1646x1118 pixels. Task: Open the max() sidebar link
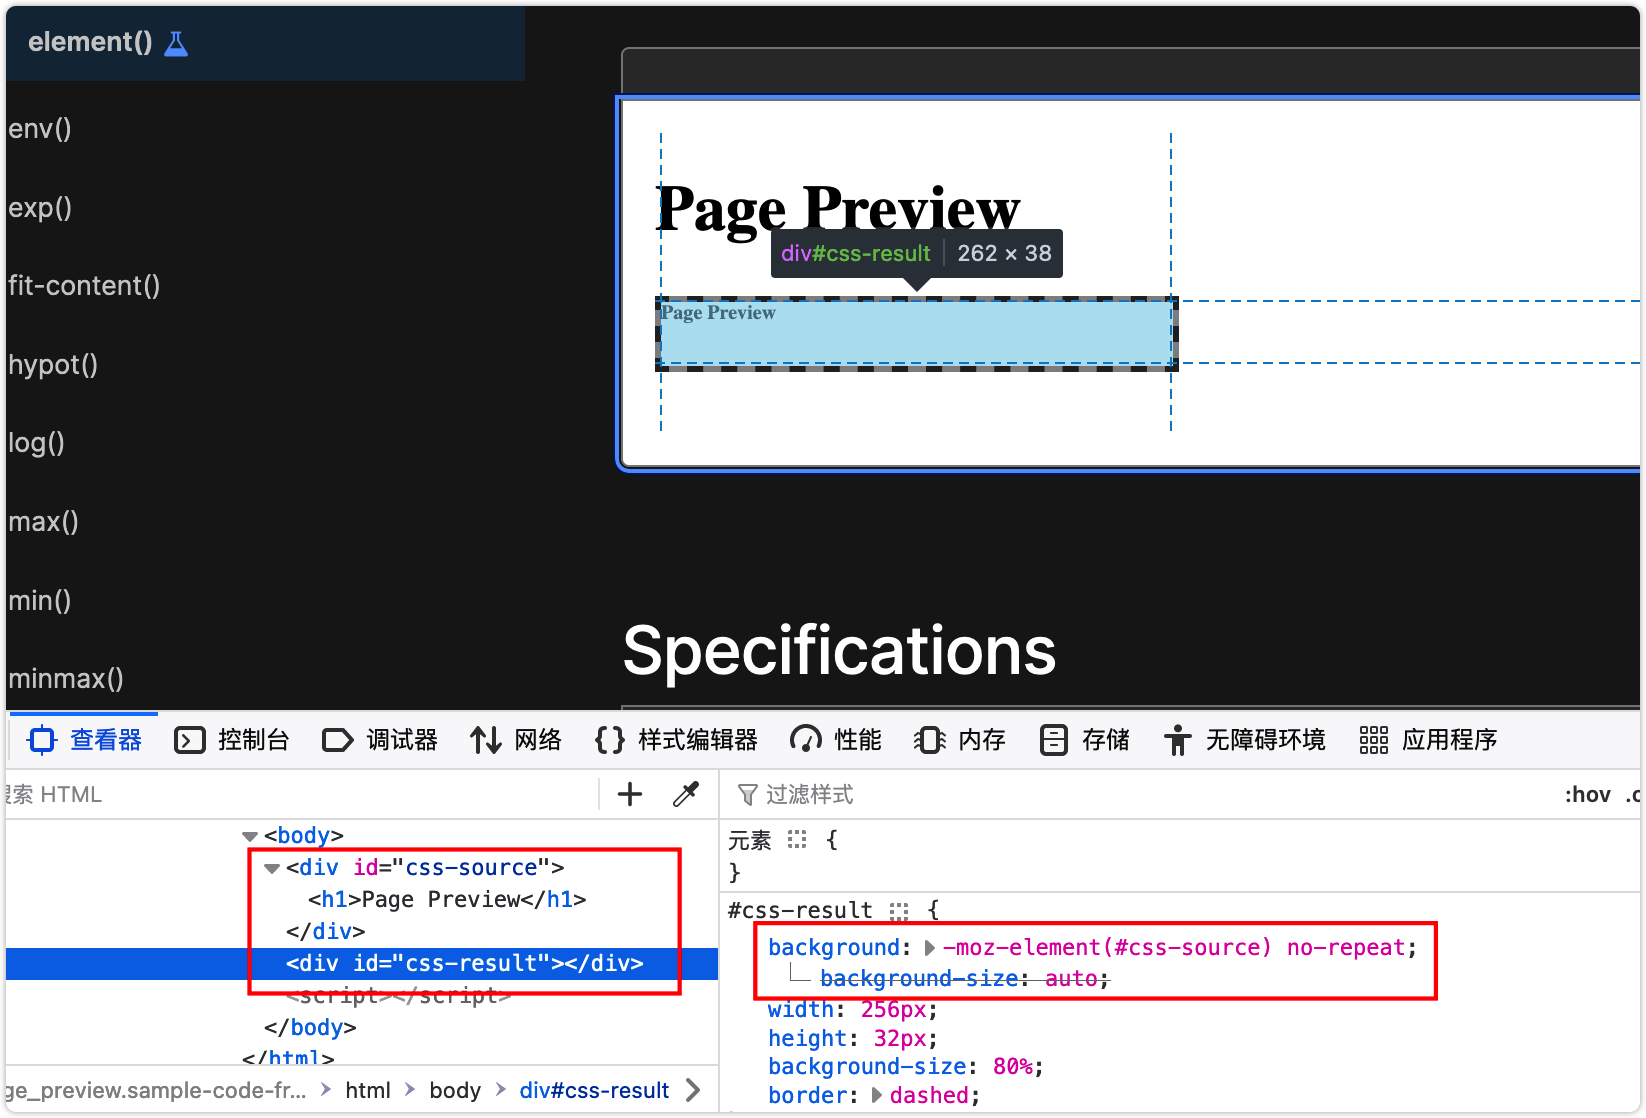(43, 522)
